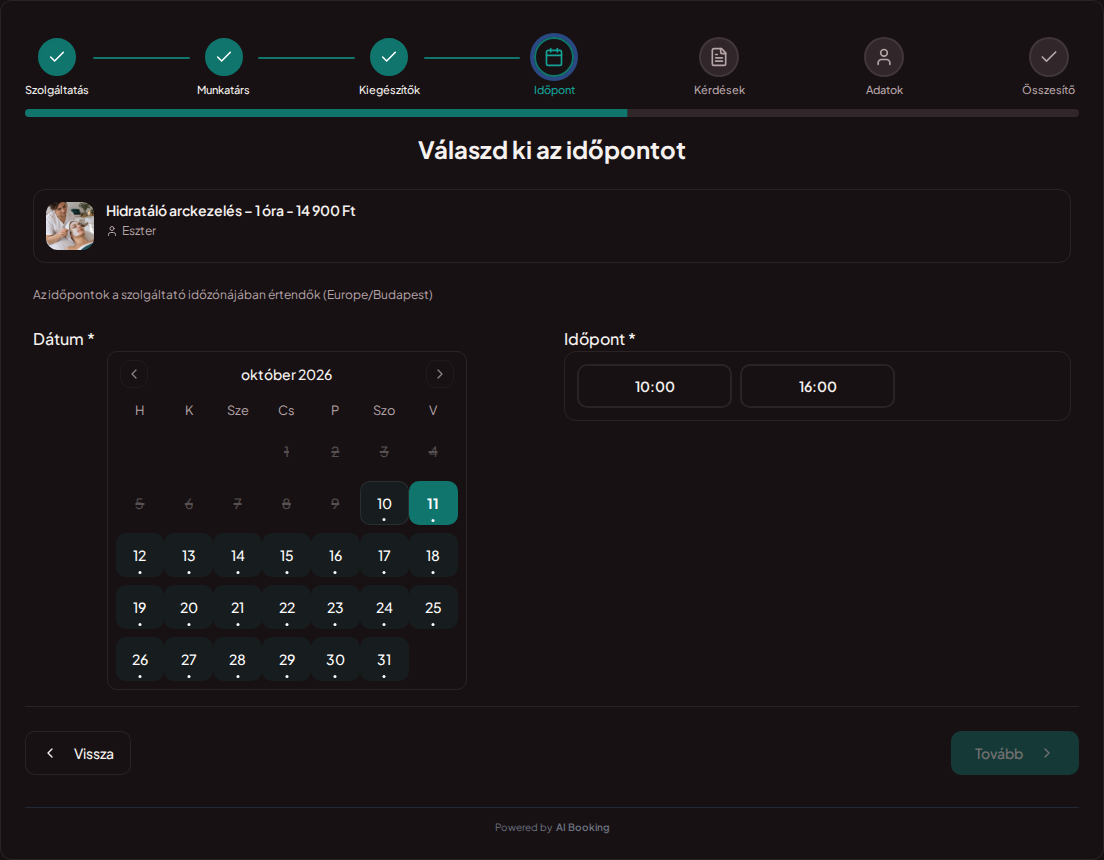Click the Kérdések document step icon
This screenshot has height=860, width=1104.
pyautogui.click(x=719, y=57)
